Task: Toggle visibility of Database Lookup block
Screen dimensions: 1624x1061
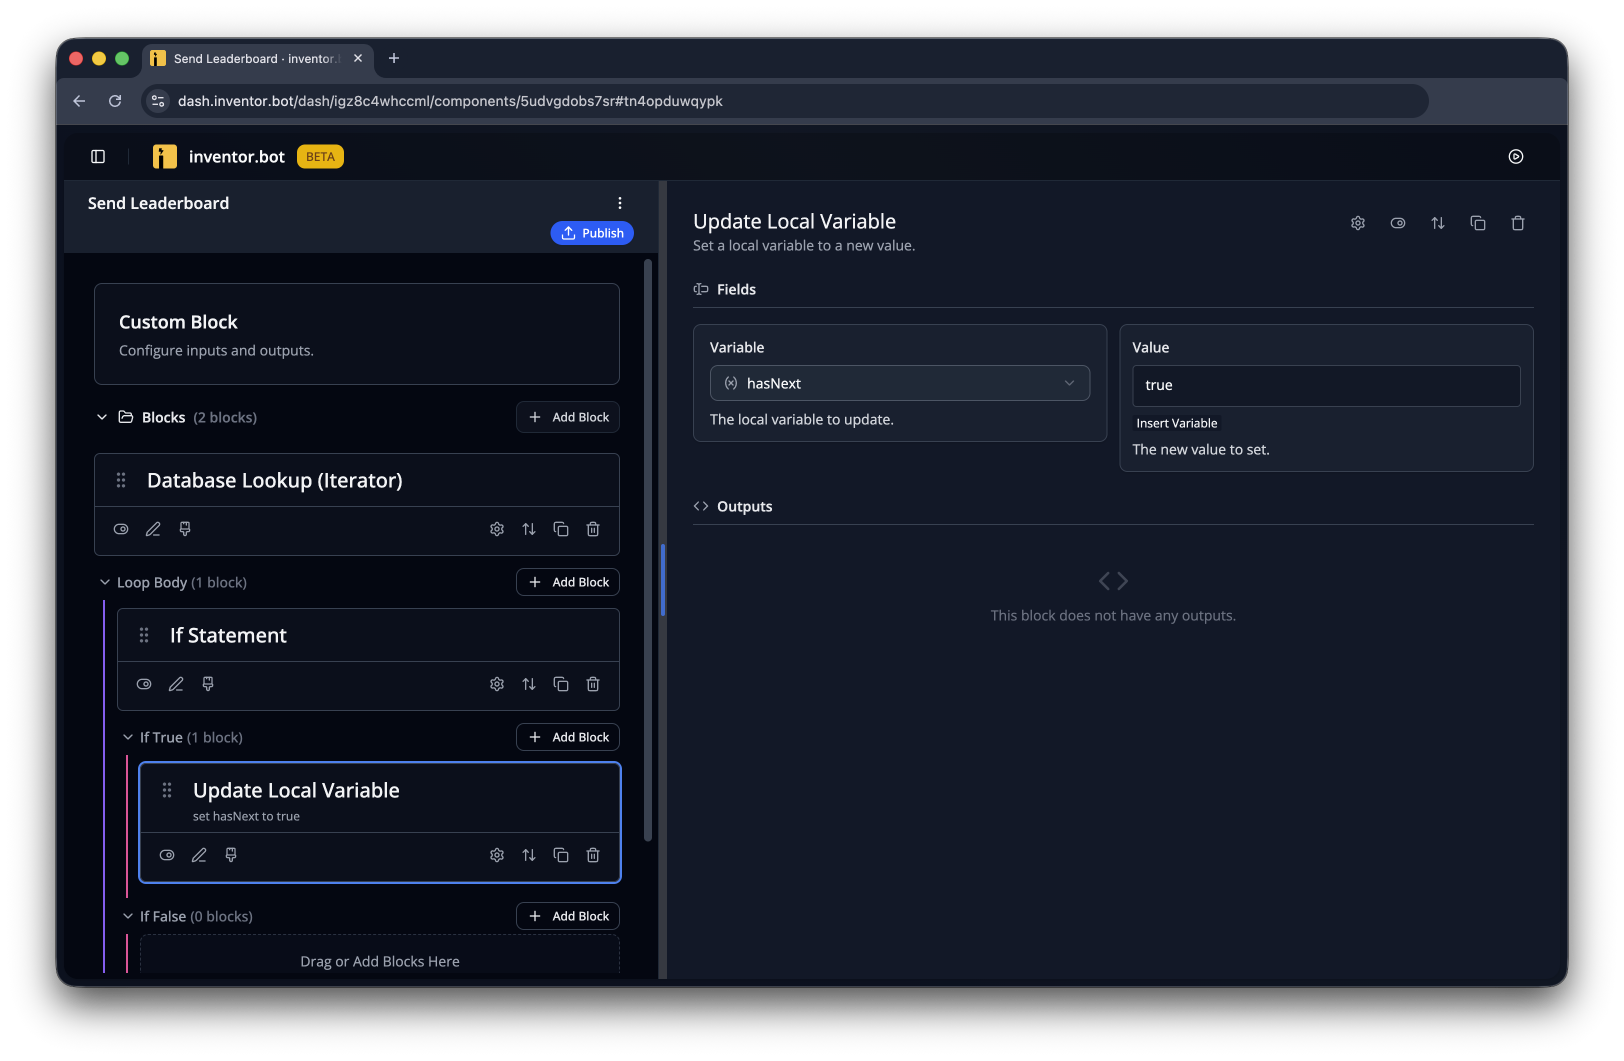Action: point(121,529)
